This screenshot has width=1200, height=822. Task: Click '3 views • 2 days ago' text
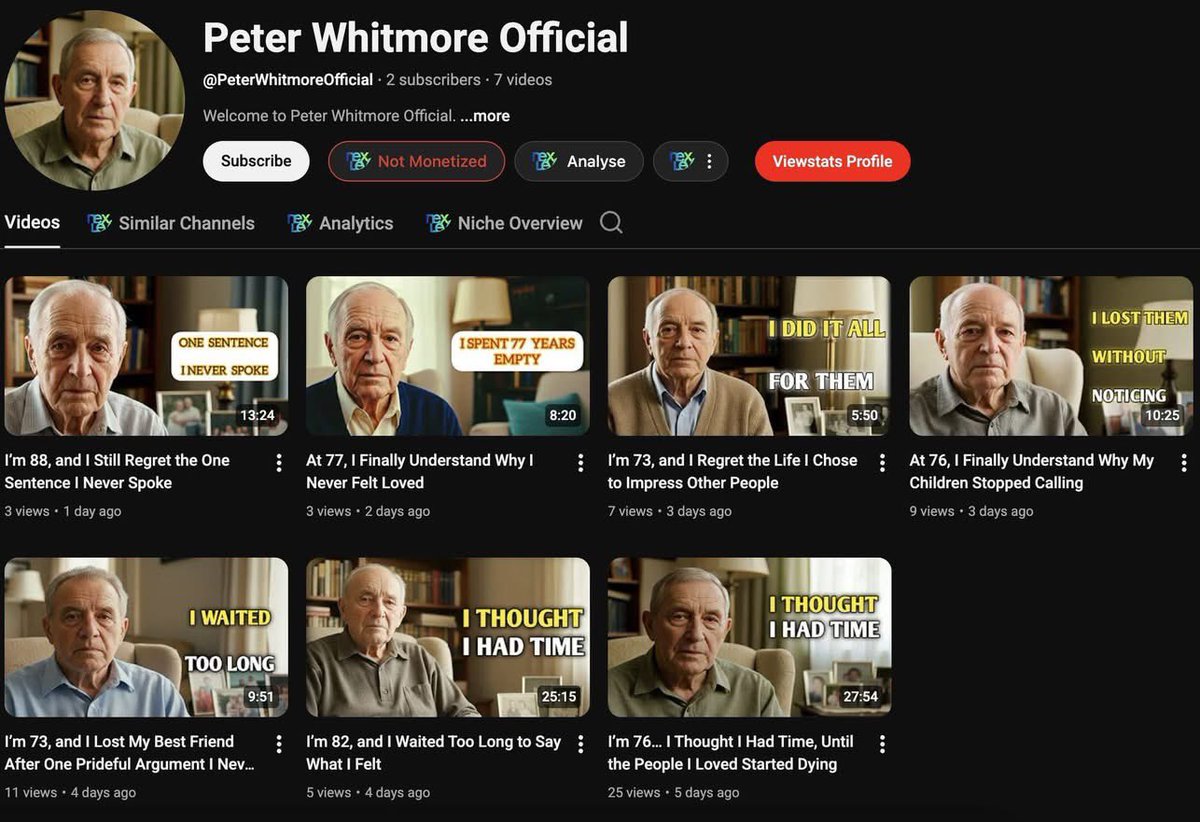click(368, 511)
